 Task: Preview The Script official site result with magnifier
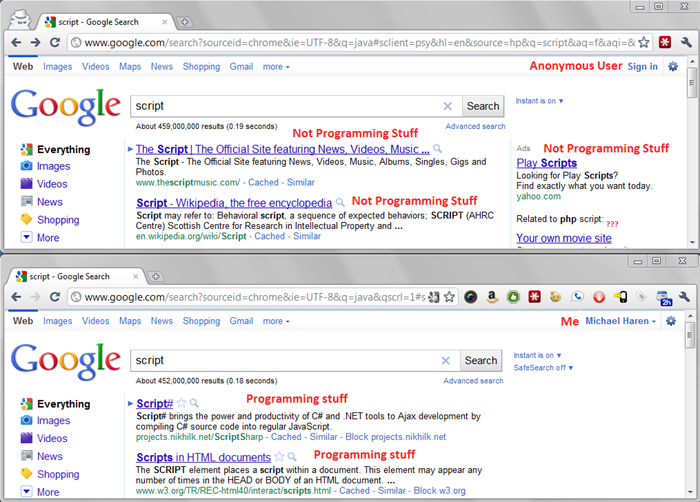click(438, 149)
